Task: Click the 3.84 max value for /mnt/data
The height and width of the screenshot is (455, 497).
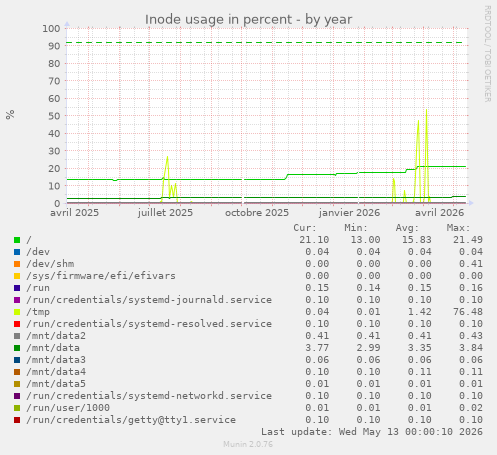Action: tap(471, 348)
